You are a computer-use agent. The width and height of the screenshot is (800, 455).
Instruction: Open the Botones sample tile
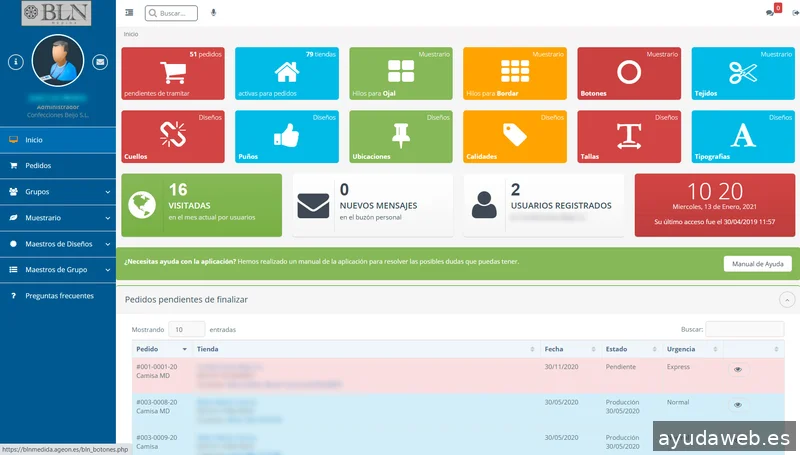(629, 73)
